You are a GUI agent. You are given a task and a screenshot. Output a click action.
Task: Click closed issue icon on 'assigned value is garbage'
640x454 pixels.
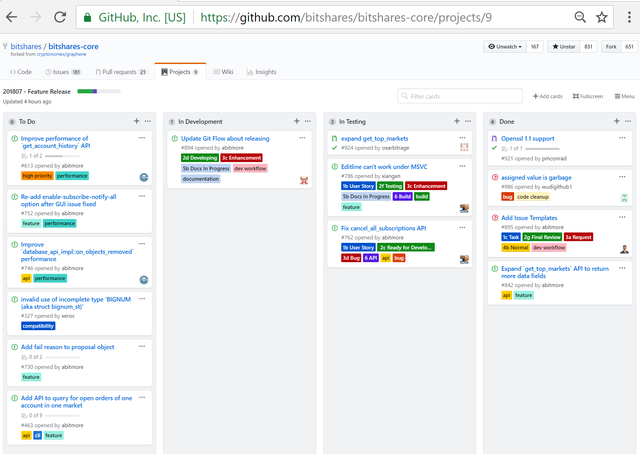pos(495,177)
